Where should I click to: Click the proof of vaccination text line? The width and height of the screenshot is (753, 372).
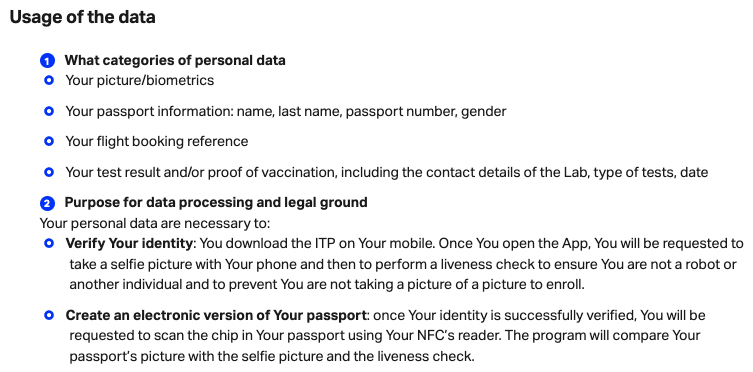(x=387, y=172)
